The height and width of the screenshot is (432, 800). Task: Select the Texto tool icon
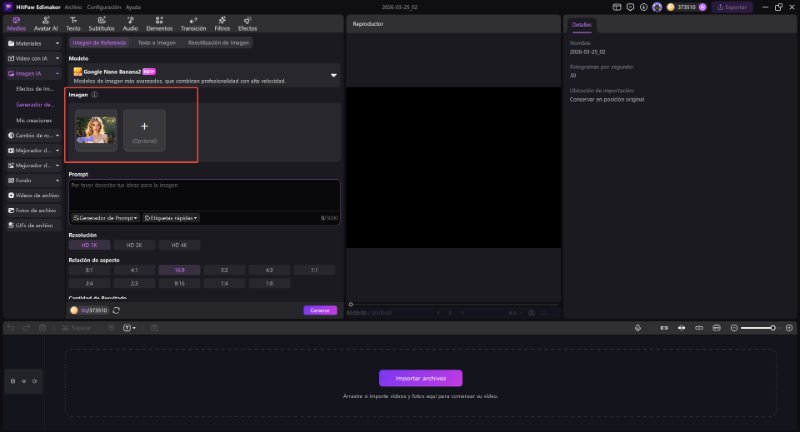click(x=73, y=24)
